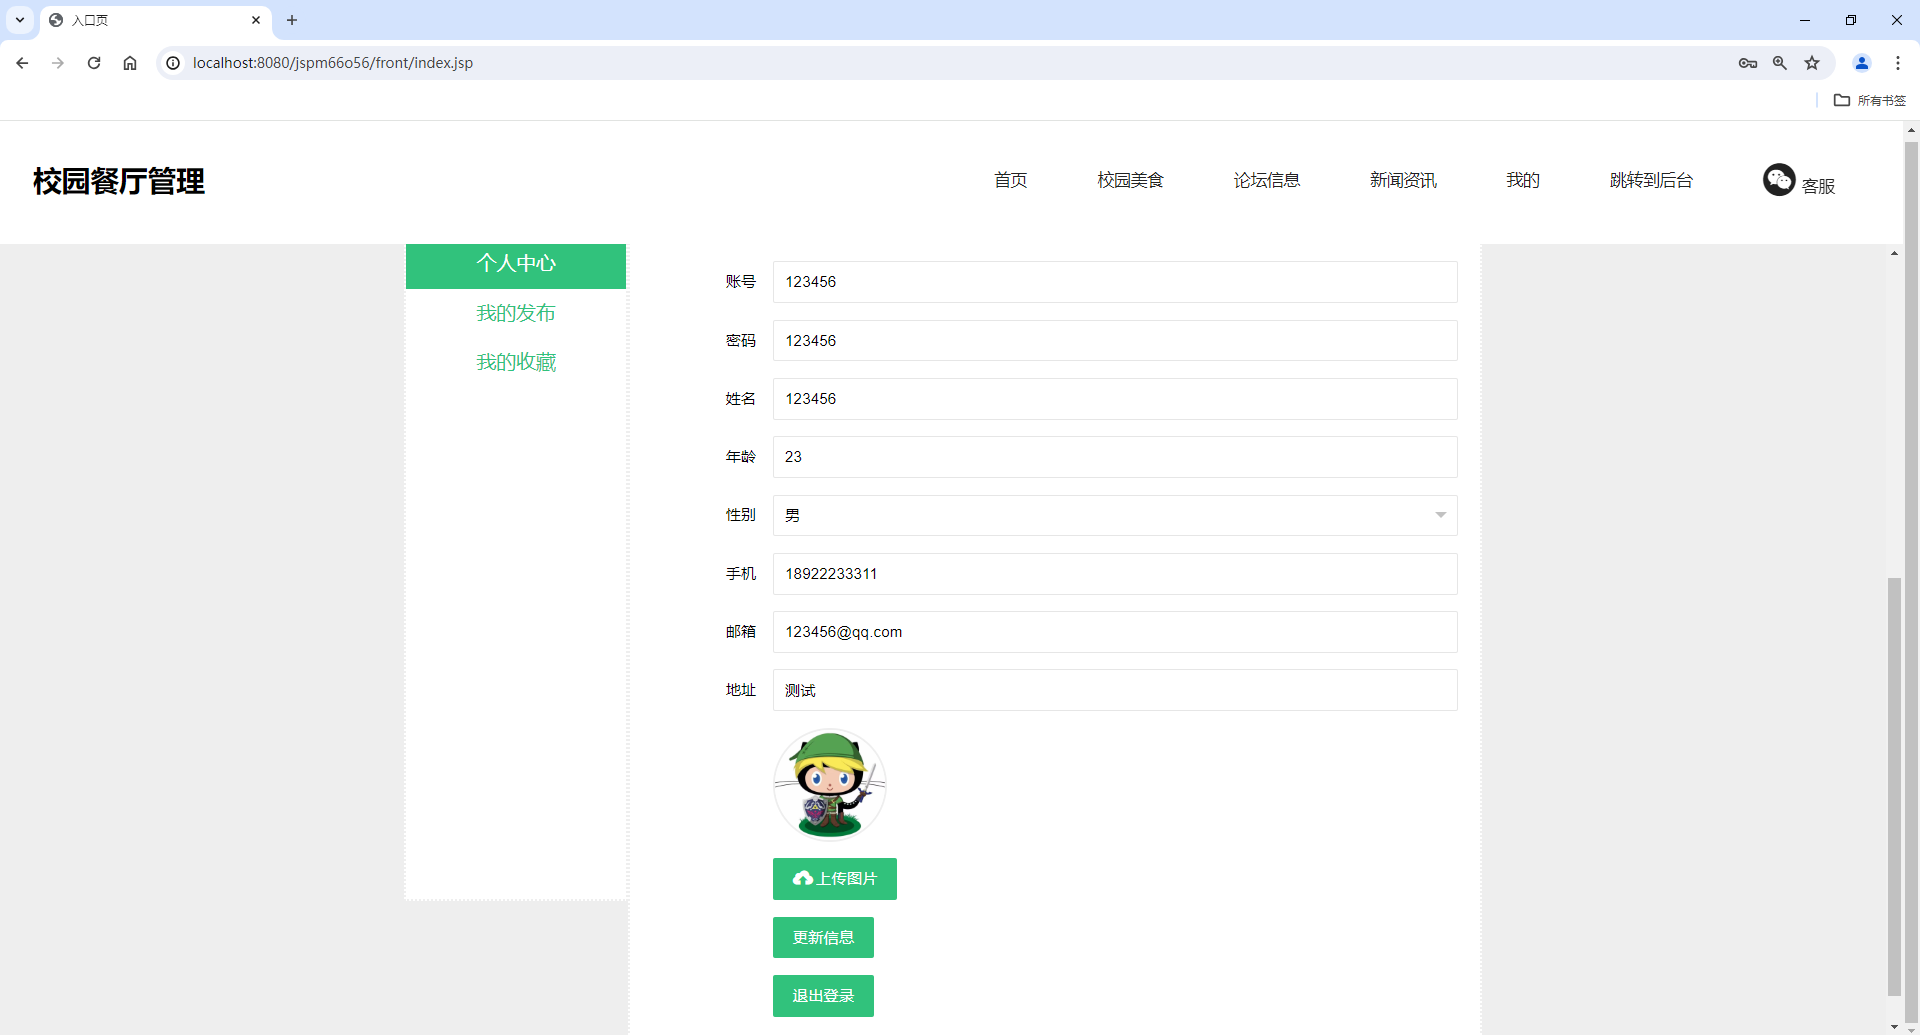The image size is (1920, 1035).
Task: Reload the page with refresh icon
Action: coord(93,62)
